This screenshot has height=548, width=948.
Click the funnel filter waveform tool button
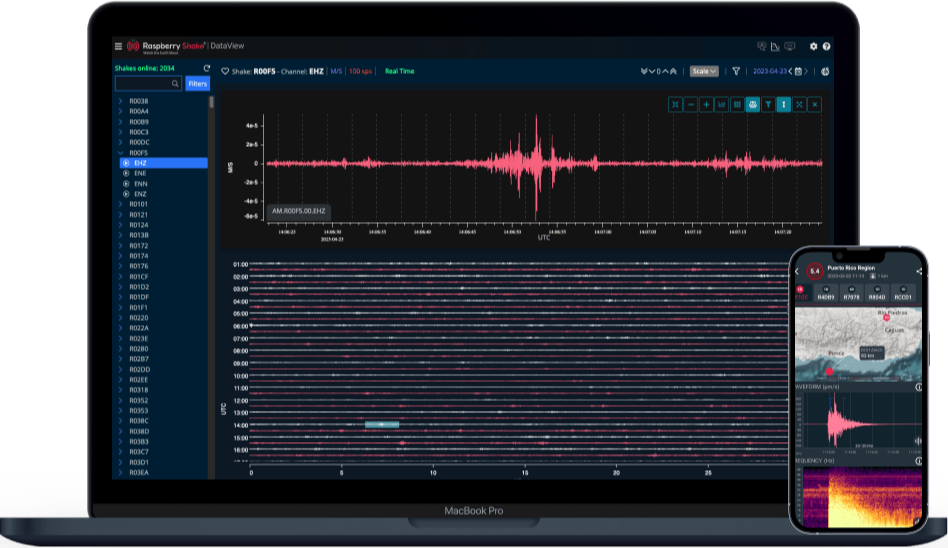coord(768,105)
